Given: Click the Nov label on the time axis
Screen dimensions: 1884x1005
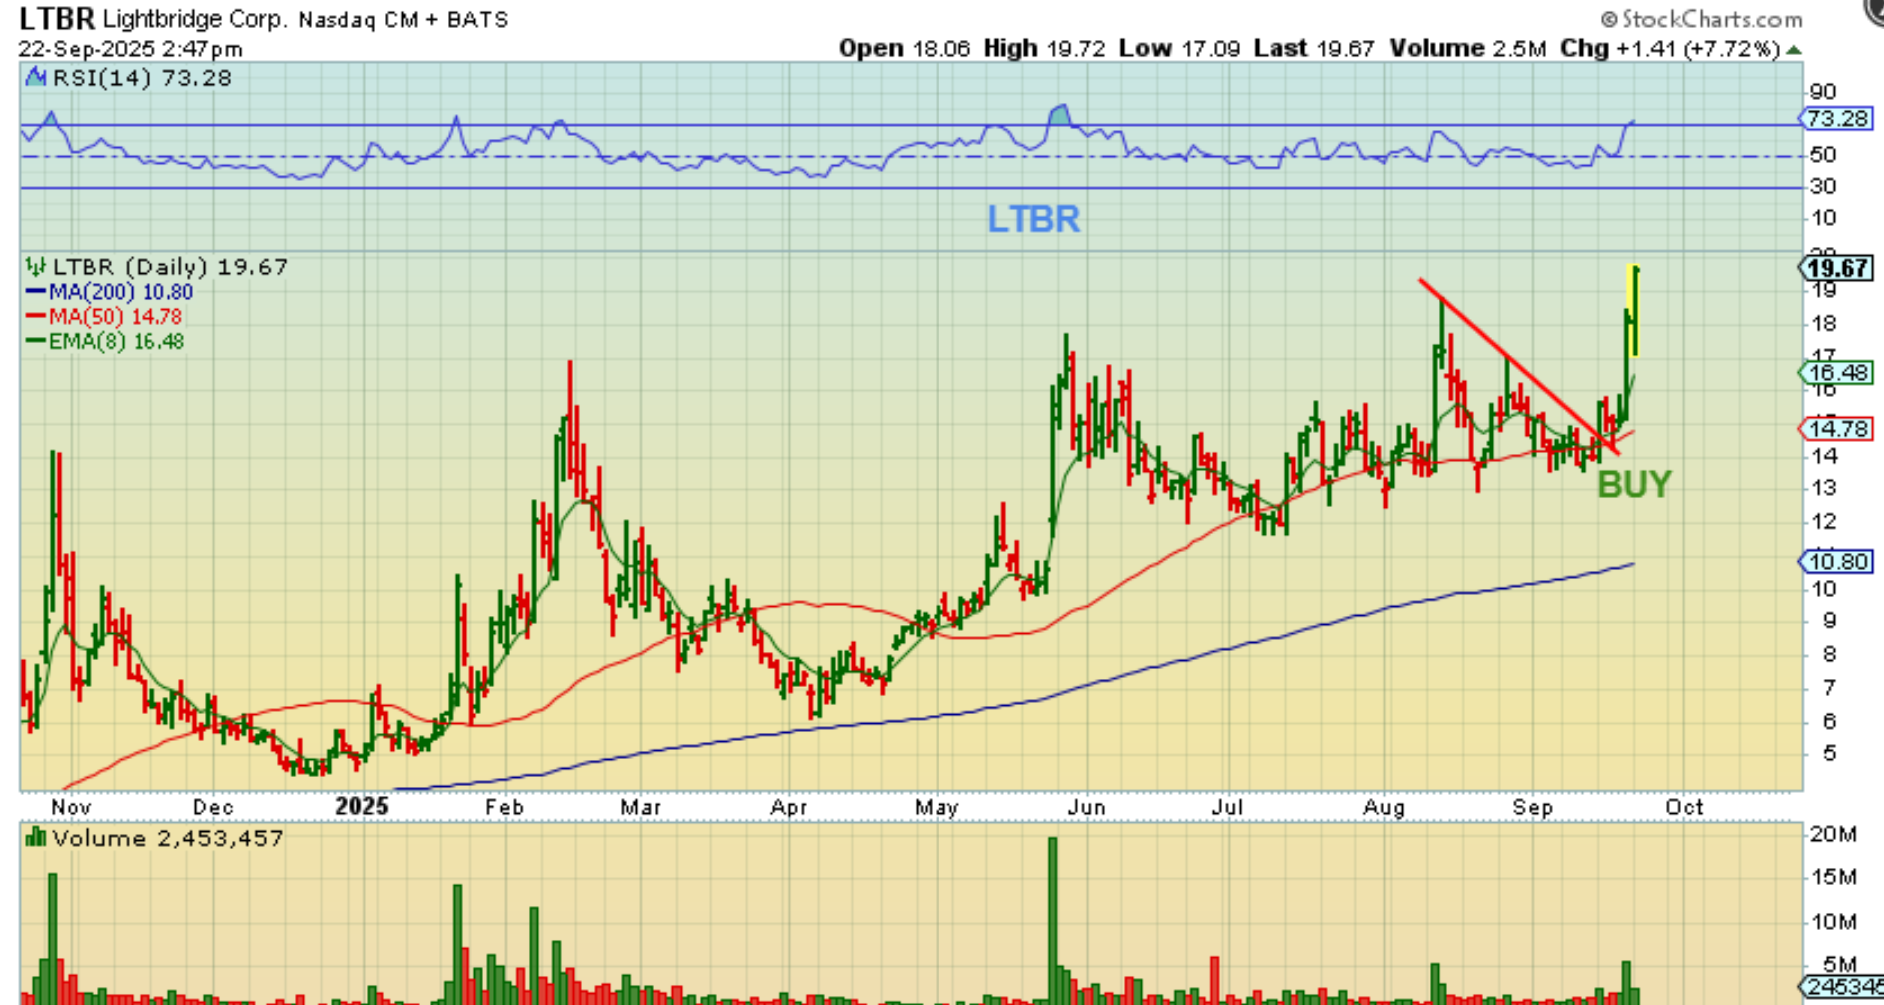Looking at the screenshot, I should 71,807.
